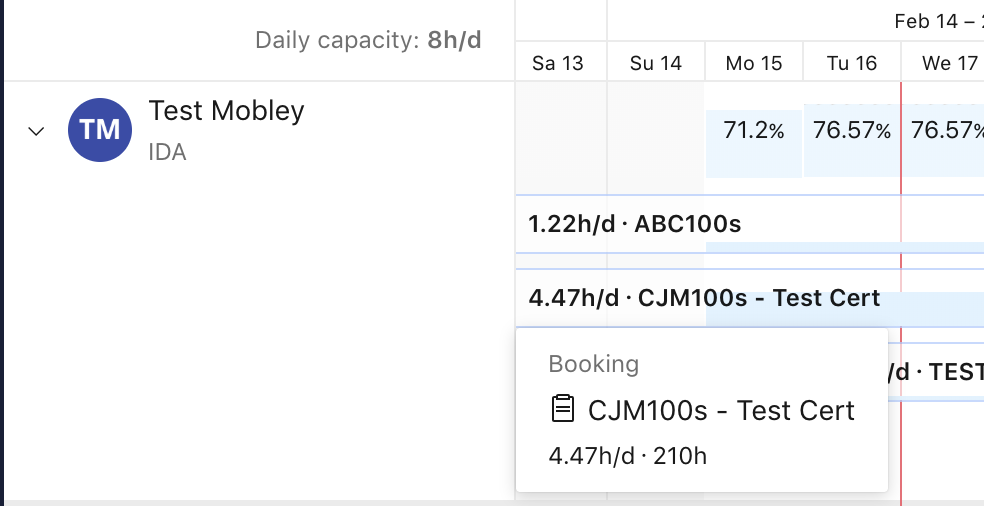Click the Daily capacity 8h/d label
The height and width of the screenshot is (506, 984).
tap(368, 40)
